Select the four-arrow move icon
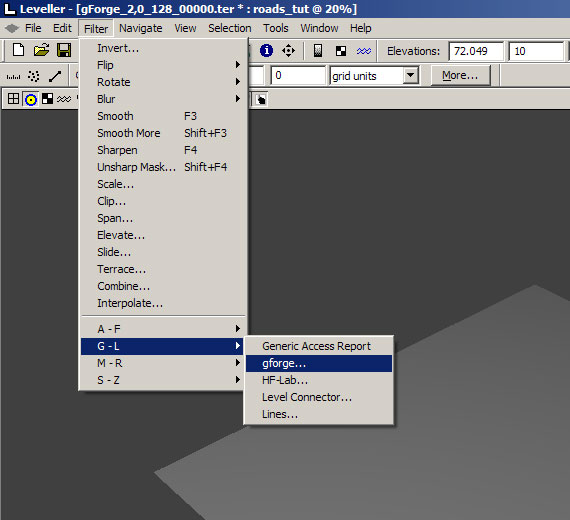The height and width of the screenshot is (520, 570). pyautogui.click(x=289, y=51)
